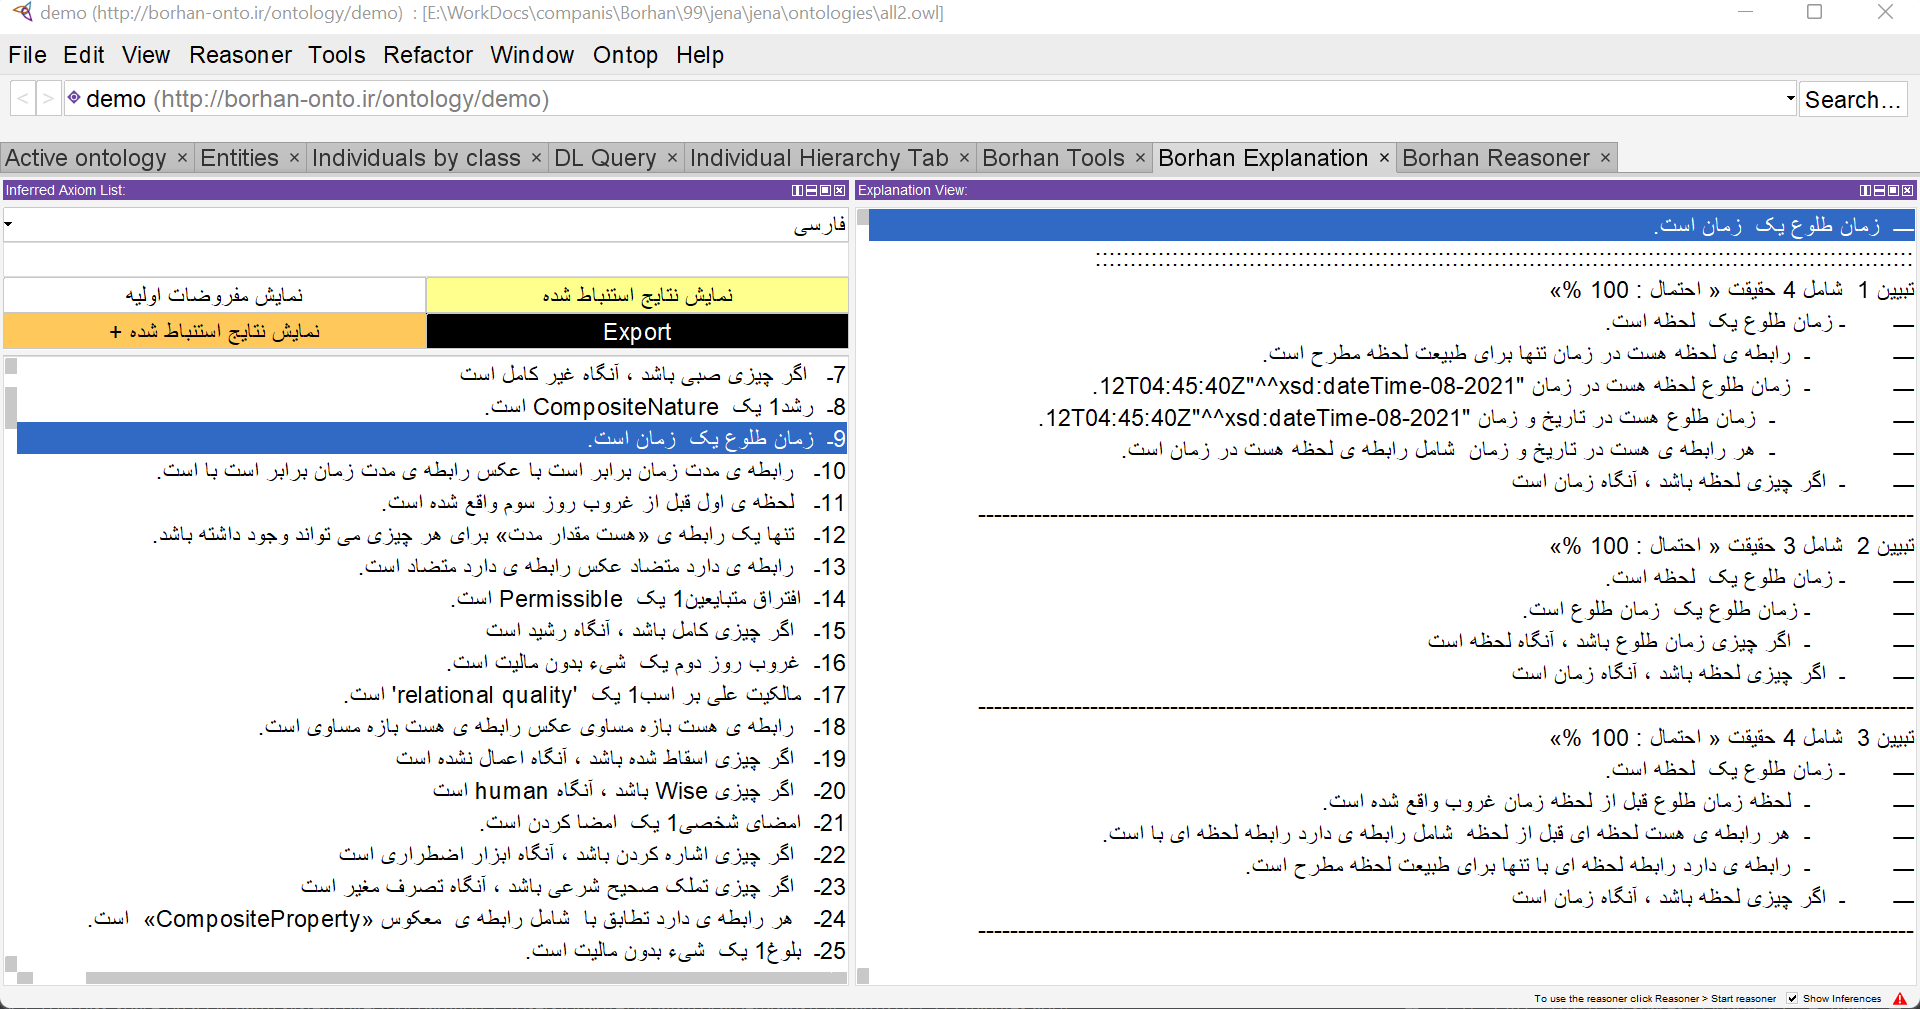Image resolution: width=1920 pixels, height=1009 pixels.
Task: Click the Search button
Action: 1853,98
